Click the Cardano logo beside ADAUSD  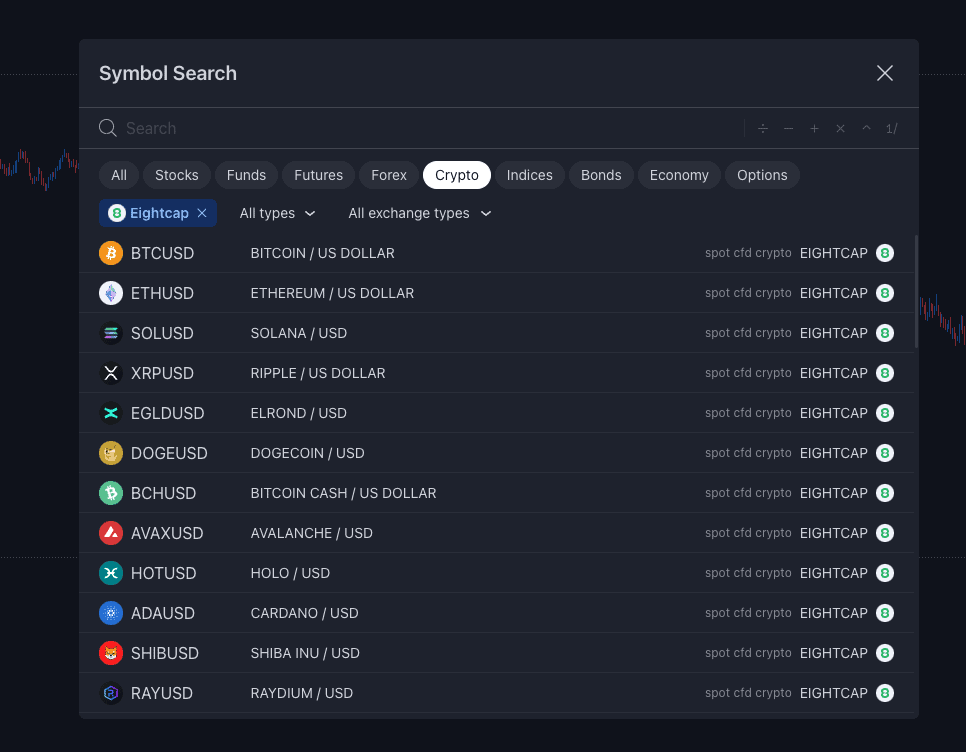click(111, 613)
